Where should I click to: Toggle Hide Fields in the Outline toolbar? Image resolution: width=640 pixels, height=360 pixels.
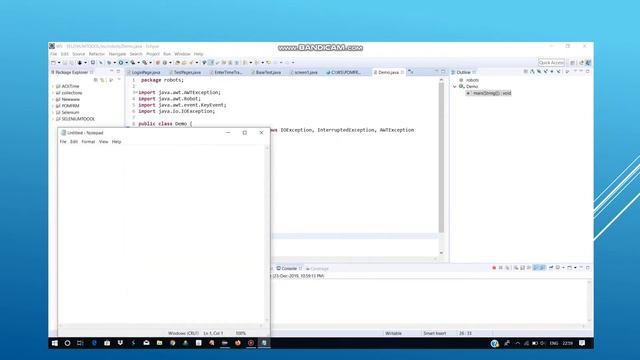pyautogui.click(x=538, y=72)
